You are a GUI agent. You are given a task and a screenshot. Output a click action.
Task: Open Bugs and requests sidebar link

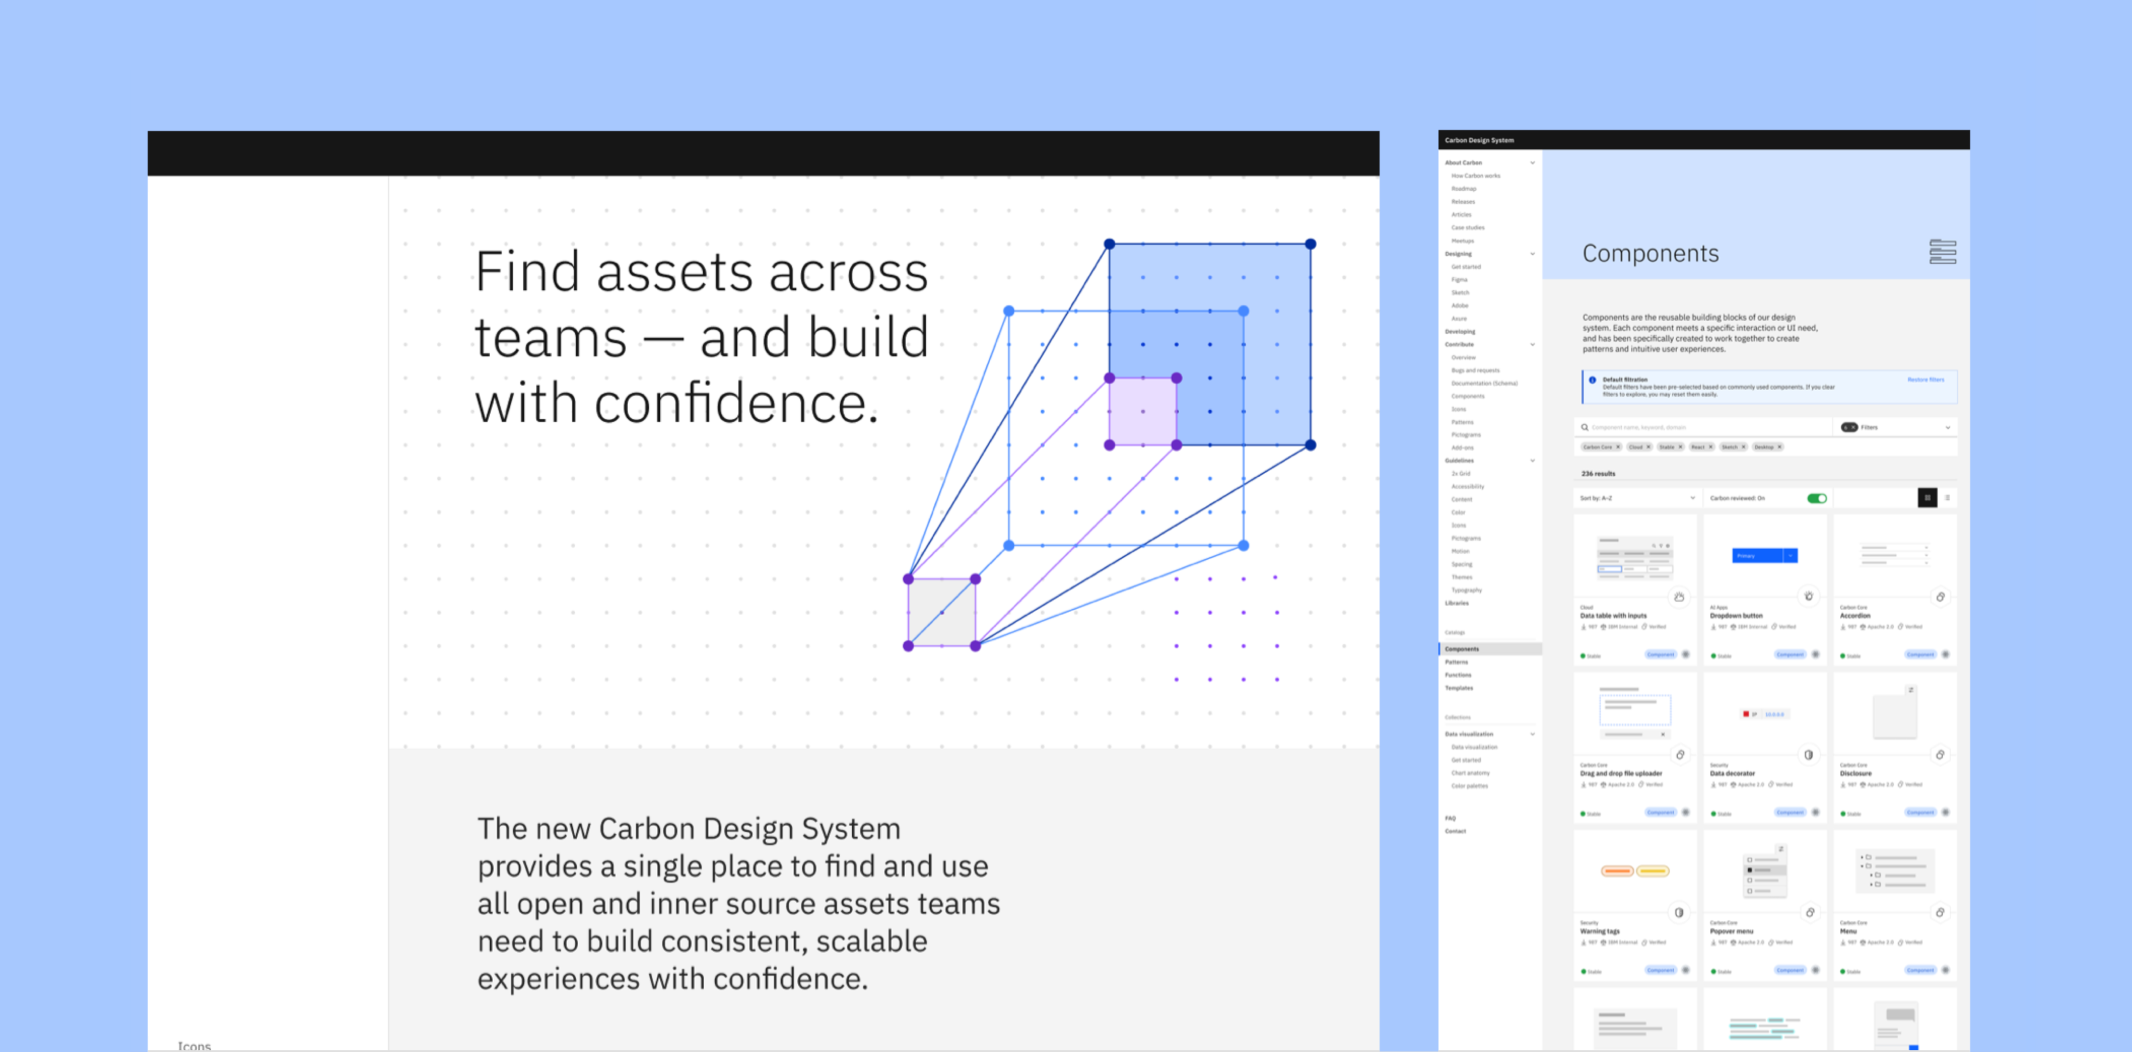click(1475, 371)
